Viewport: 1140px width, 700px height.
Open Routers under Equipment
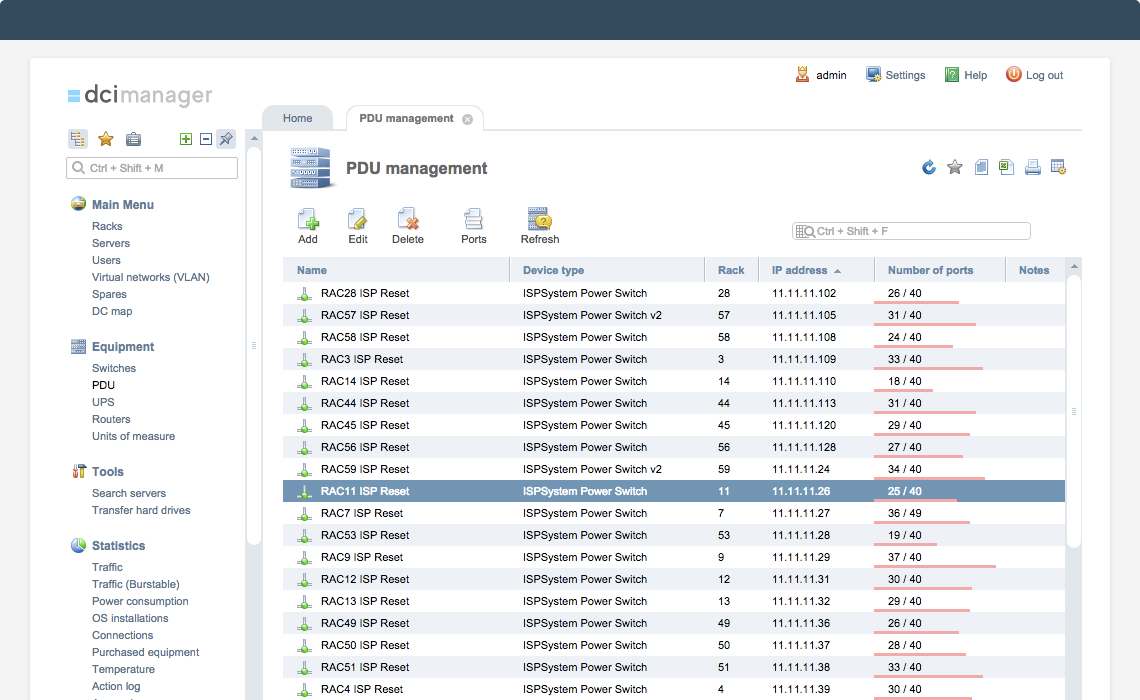[111, 419]
